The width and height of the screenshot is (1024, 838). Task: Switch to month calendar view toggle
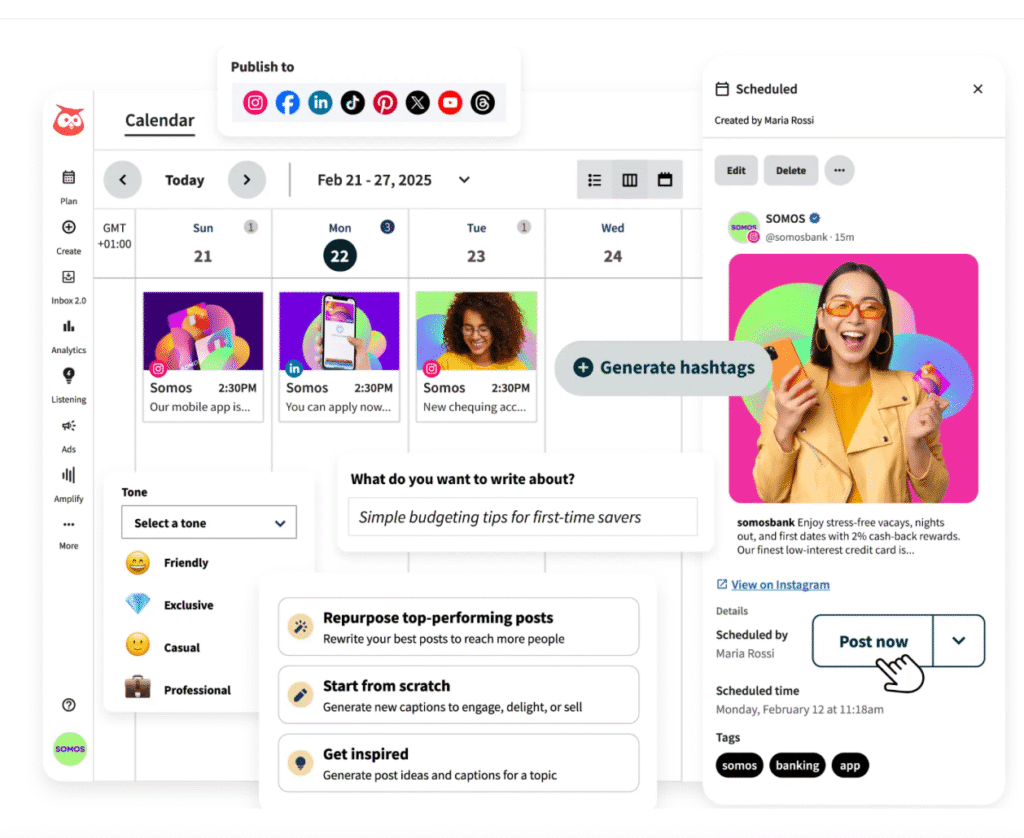pyautogui.click(x=665, y=180)
